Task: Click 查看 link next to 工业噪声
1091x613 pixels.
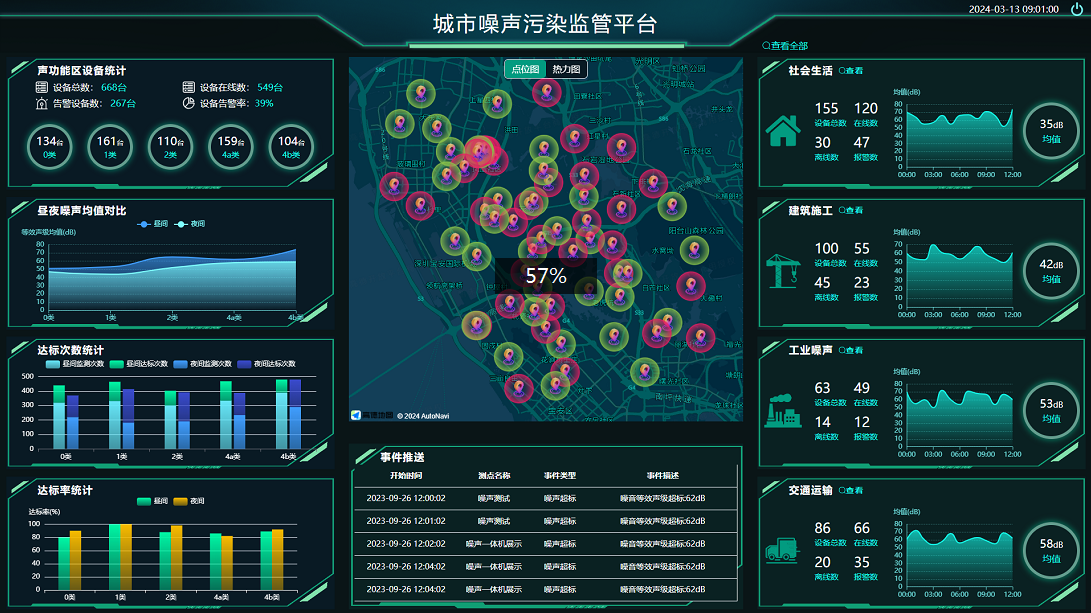Action: point(850,351)
